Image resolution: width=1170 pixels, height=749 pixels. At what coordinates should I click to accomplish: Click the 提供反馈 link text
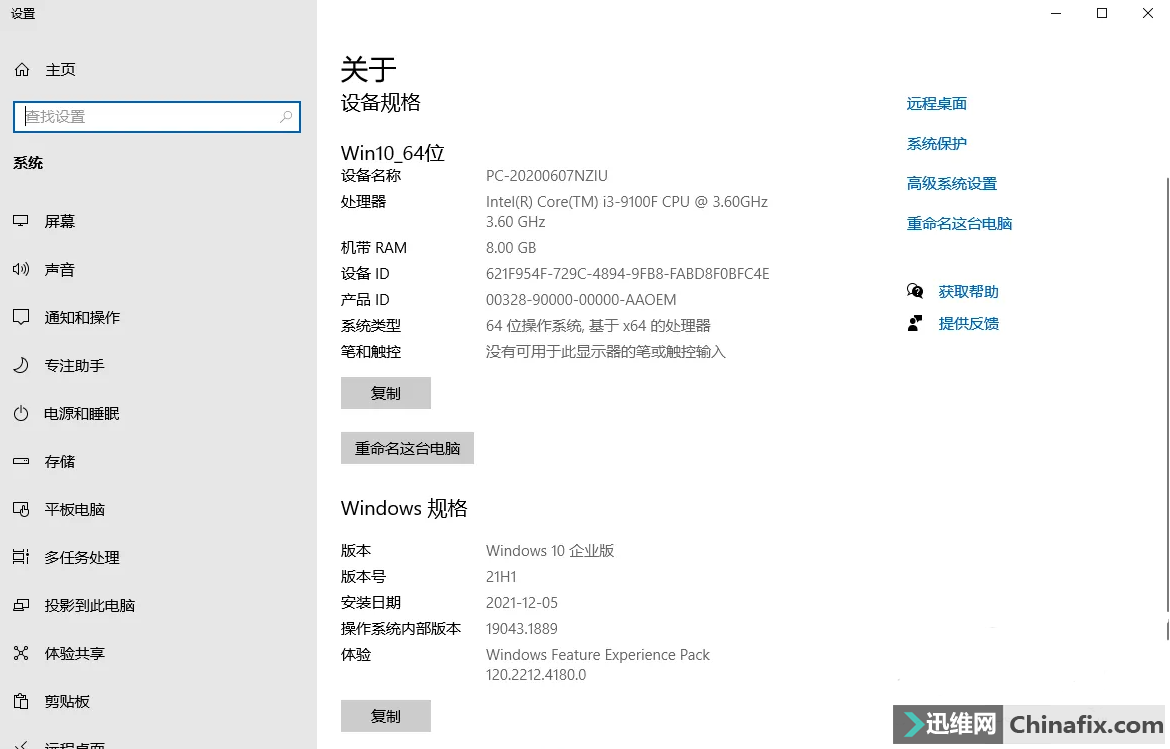pyautogui.click(x=969, y=323)
